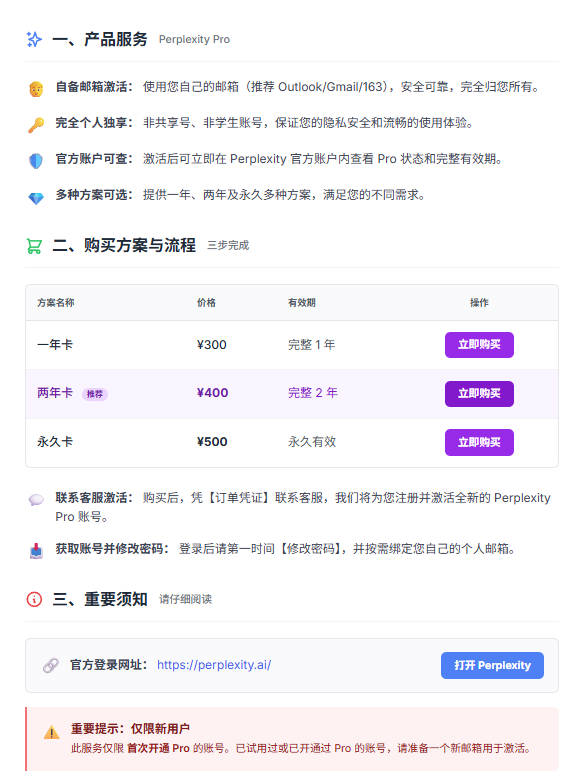
Task: Click the 官方登录网址 label
Action: [x=109, y=665]
